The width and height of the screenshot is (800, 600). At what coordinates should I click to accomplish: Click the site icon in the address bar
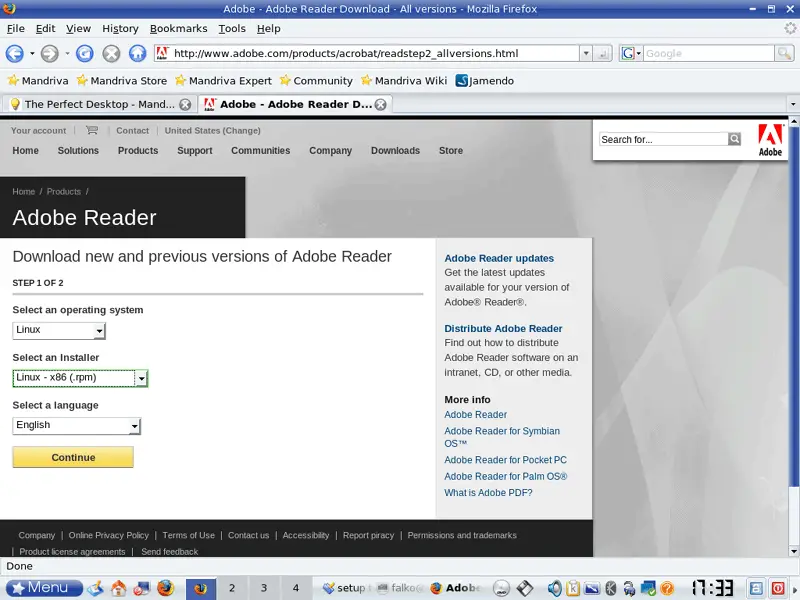(162, 53)
